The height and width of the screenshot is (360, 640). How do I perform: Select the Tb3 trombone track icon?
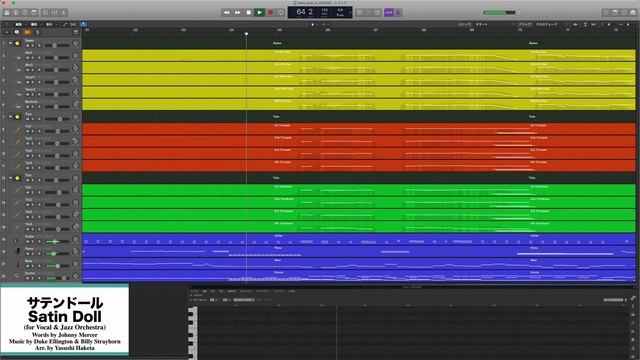pyautogui.click(x=18, y=215)
